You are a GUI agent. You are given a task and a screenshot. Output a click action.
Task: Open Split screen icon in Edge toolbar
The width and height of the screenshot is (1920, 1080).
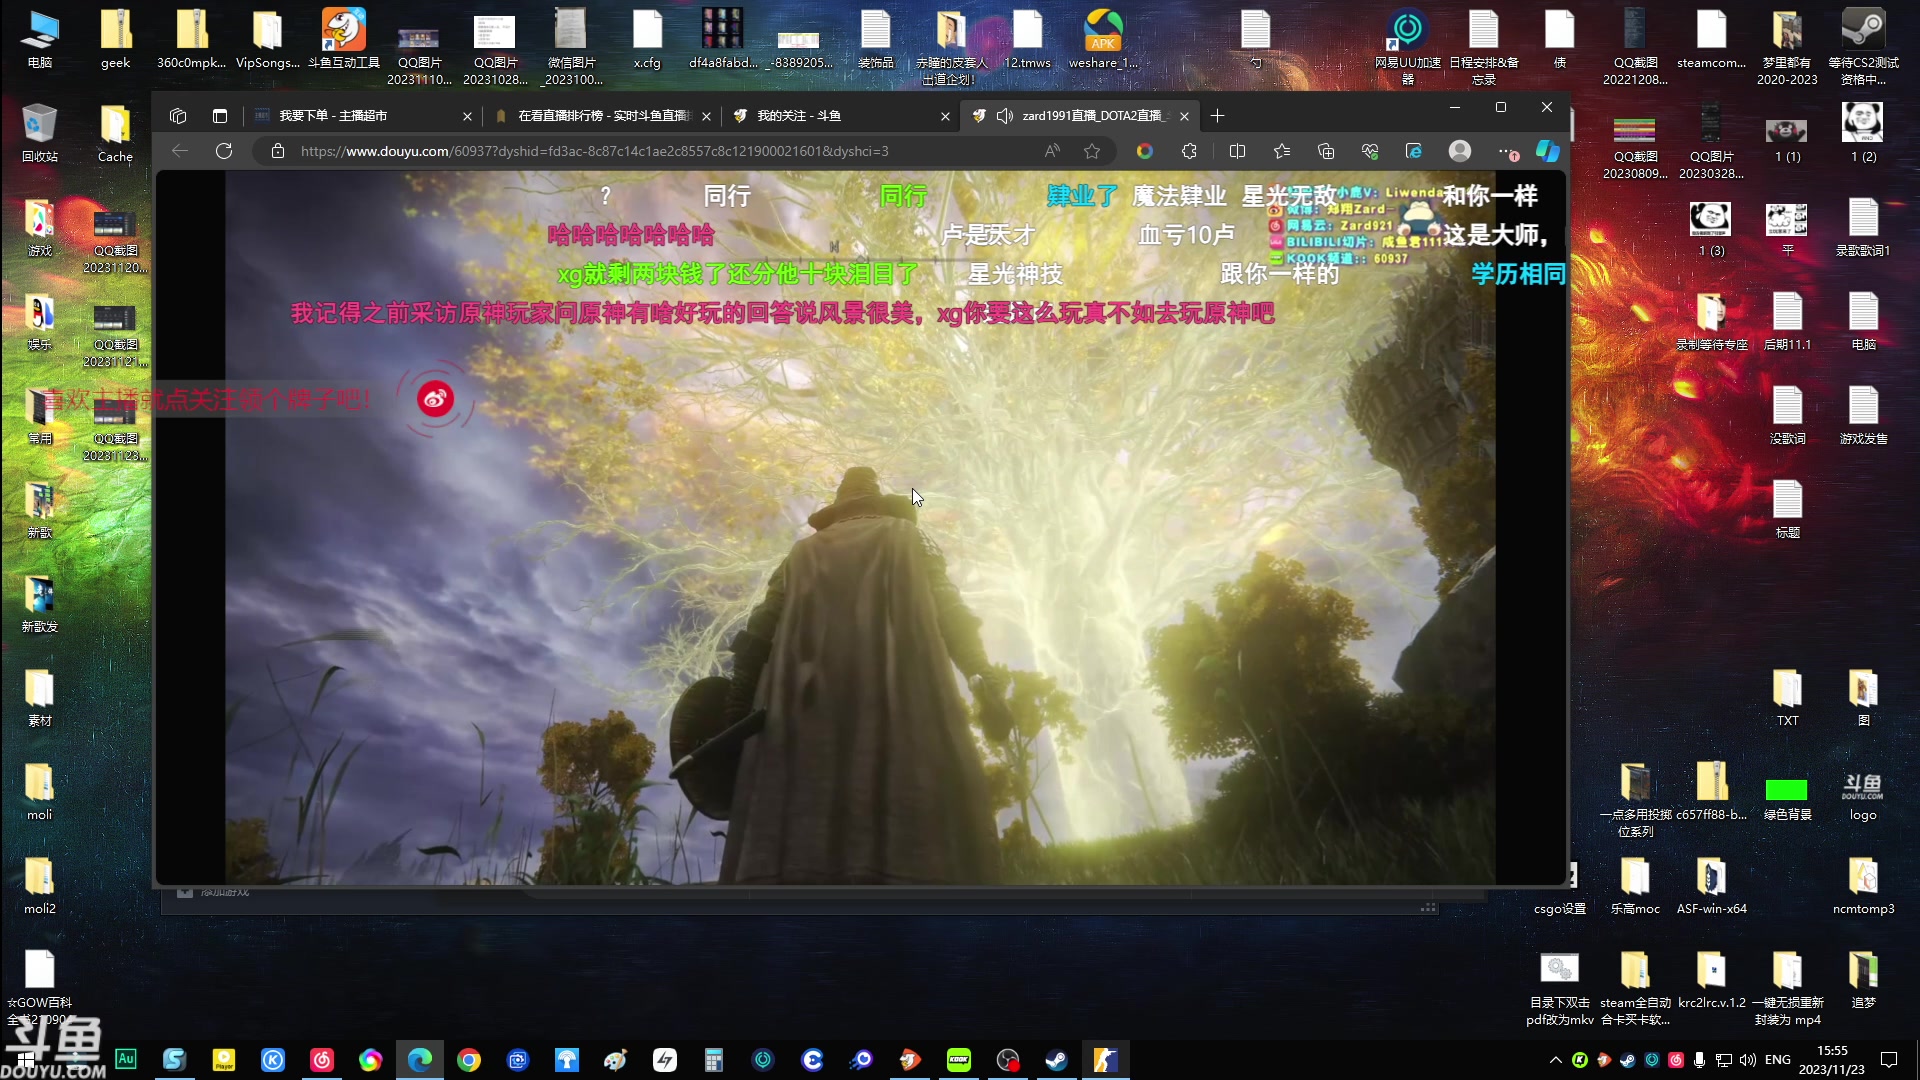(1237, 151)
